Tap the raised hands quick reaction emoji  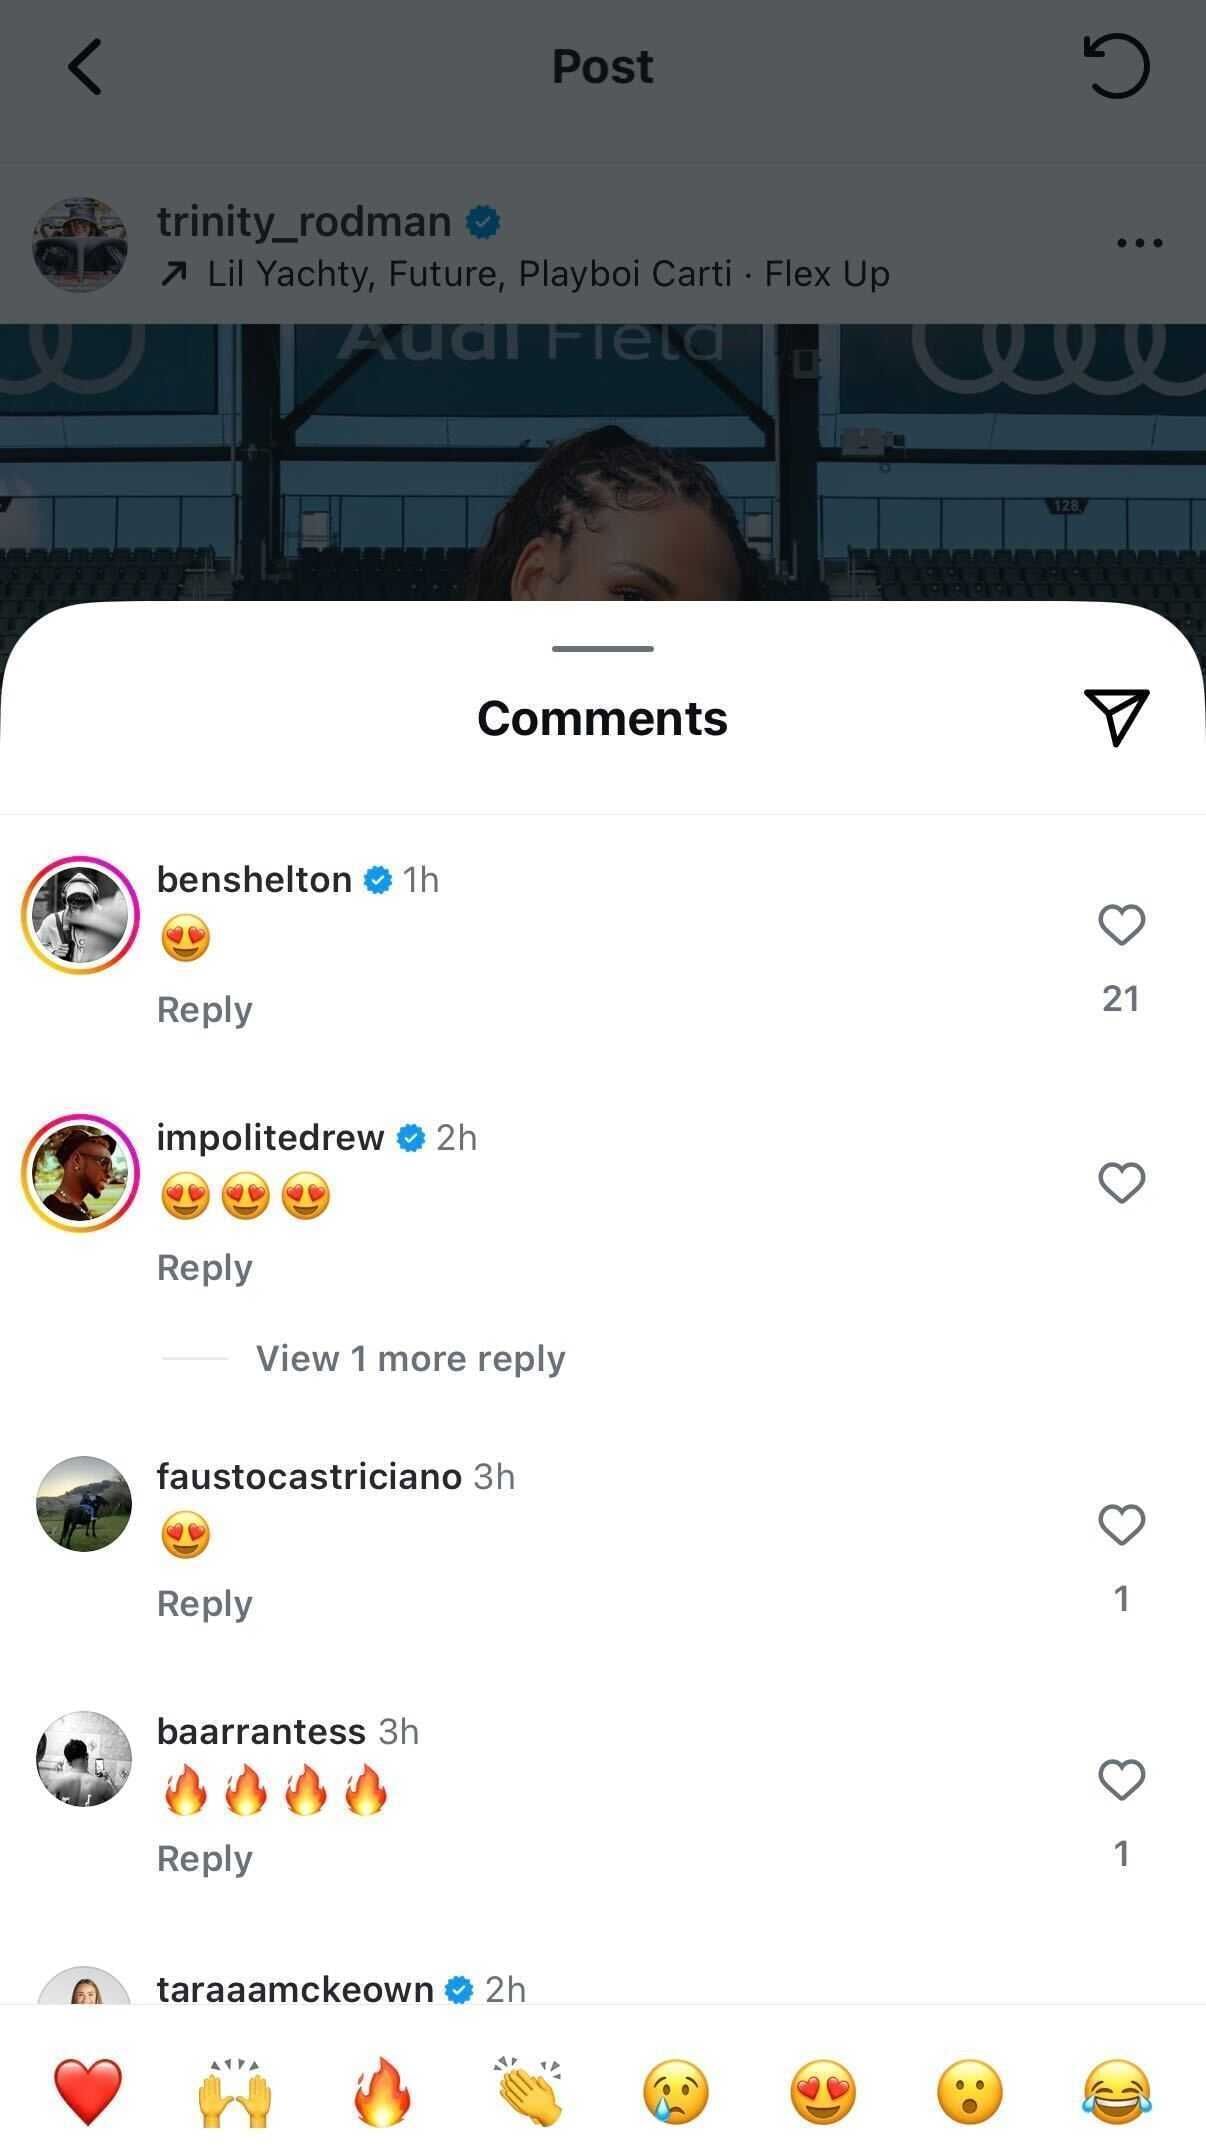click(x=235, y=2091)
